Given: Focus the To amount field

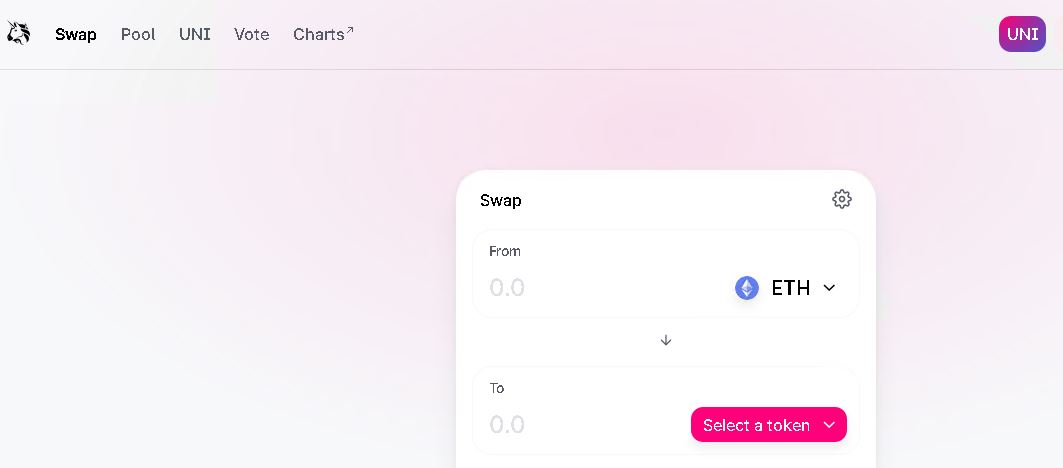Looking at the screenshot, I should coord(583,425).
